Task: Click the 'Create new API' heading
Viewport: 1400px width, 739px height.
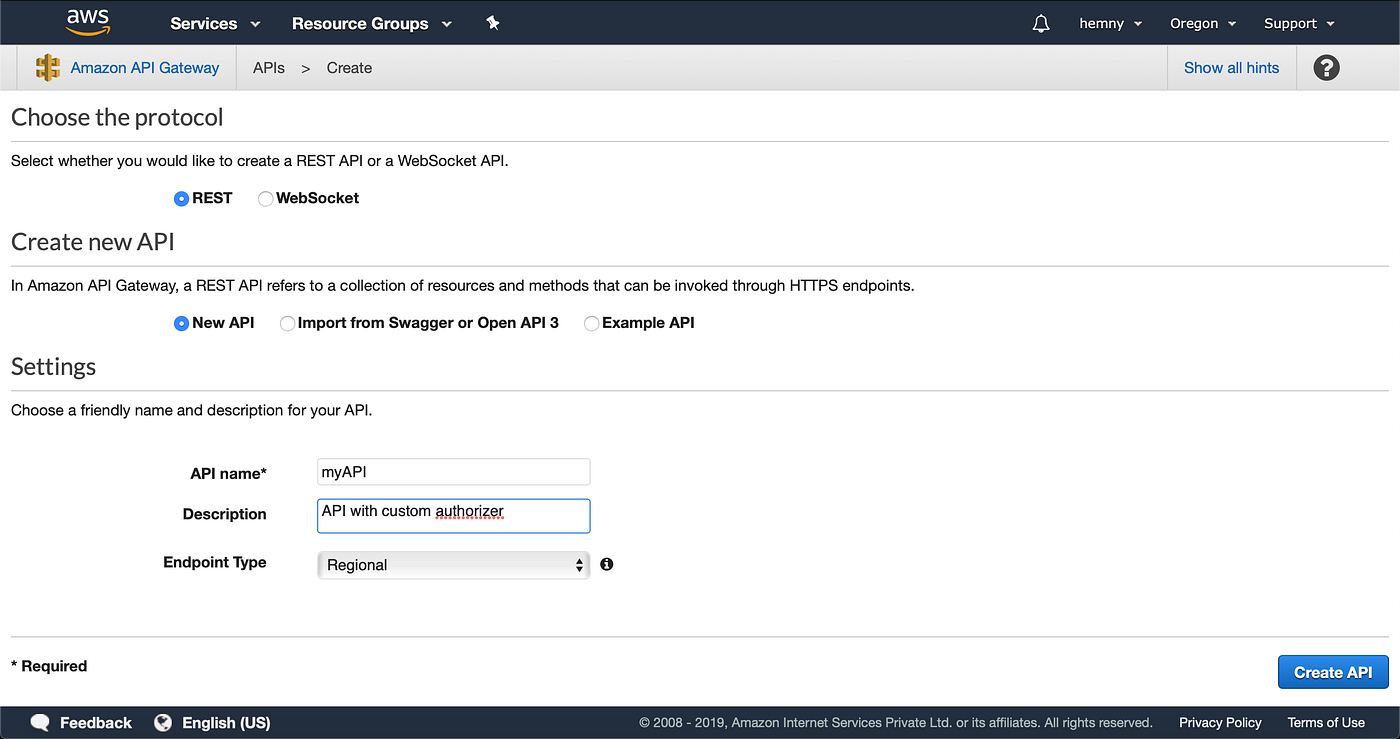Action: [x=93, y=242]
